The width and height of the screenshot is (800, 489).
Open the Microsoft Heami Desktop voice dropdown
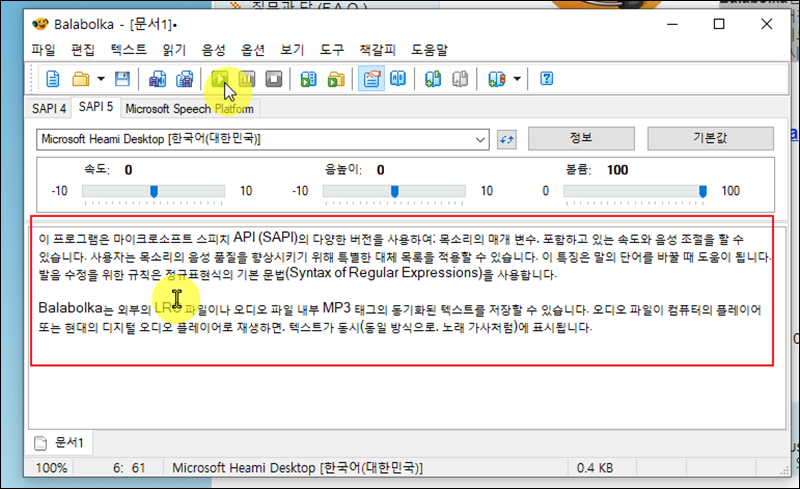[263, 139]
